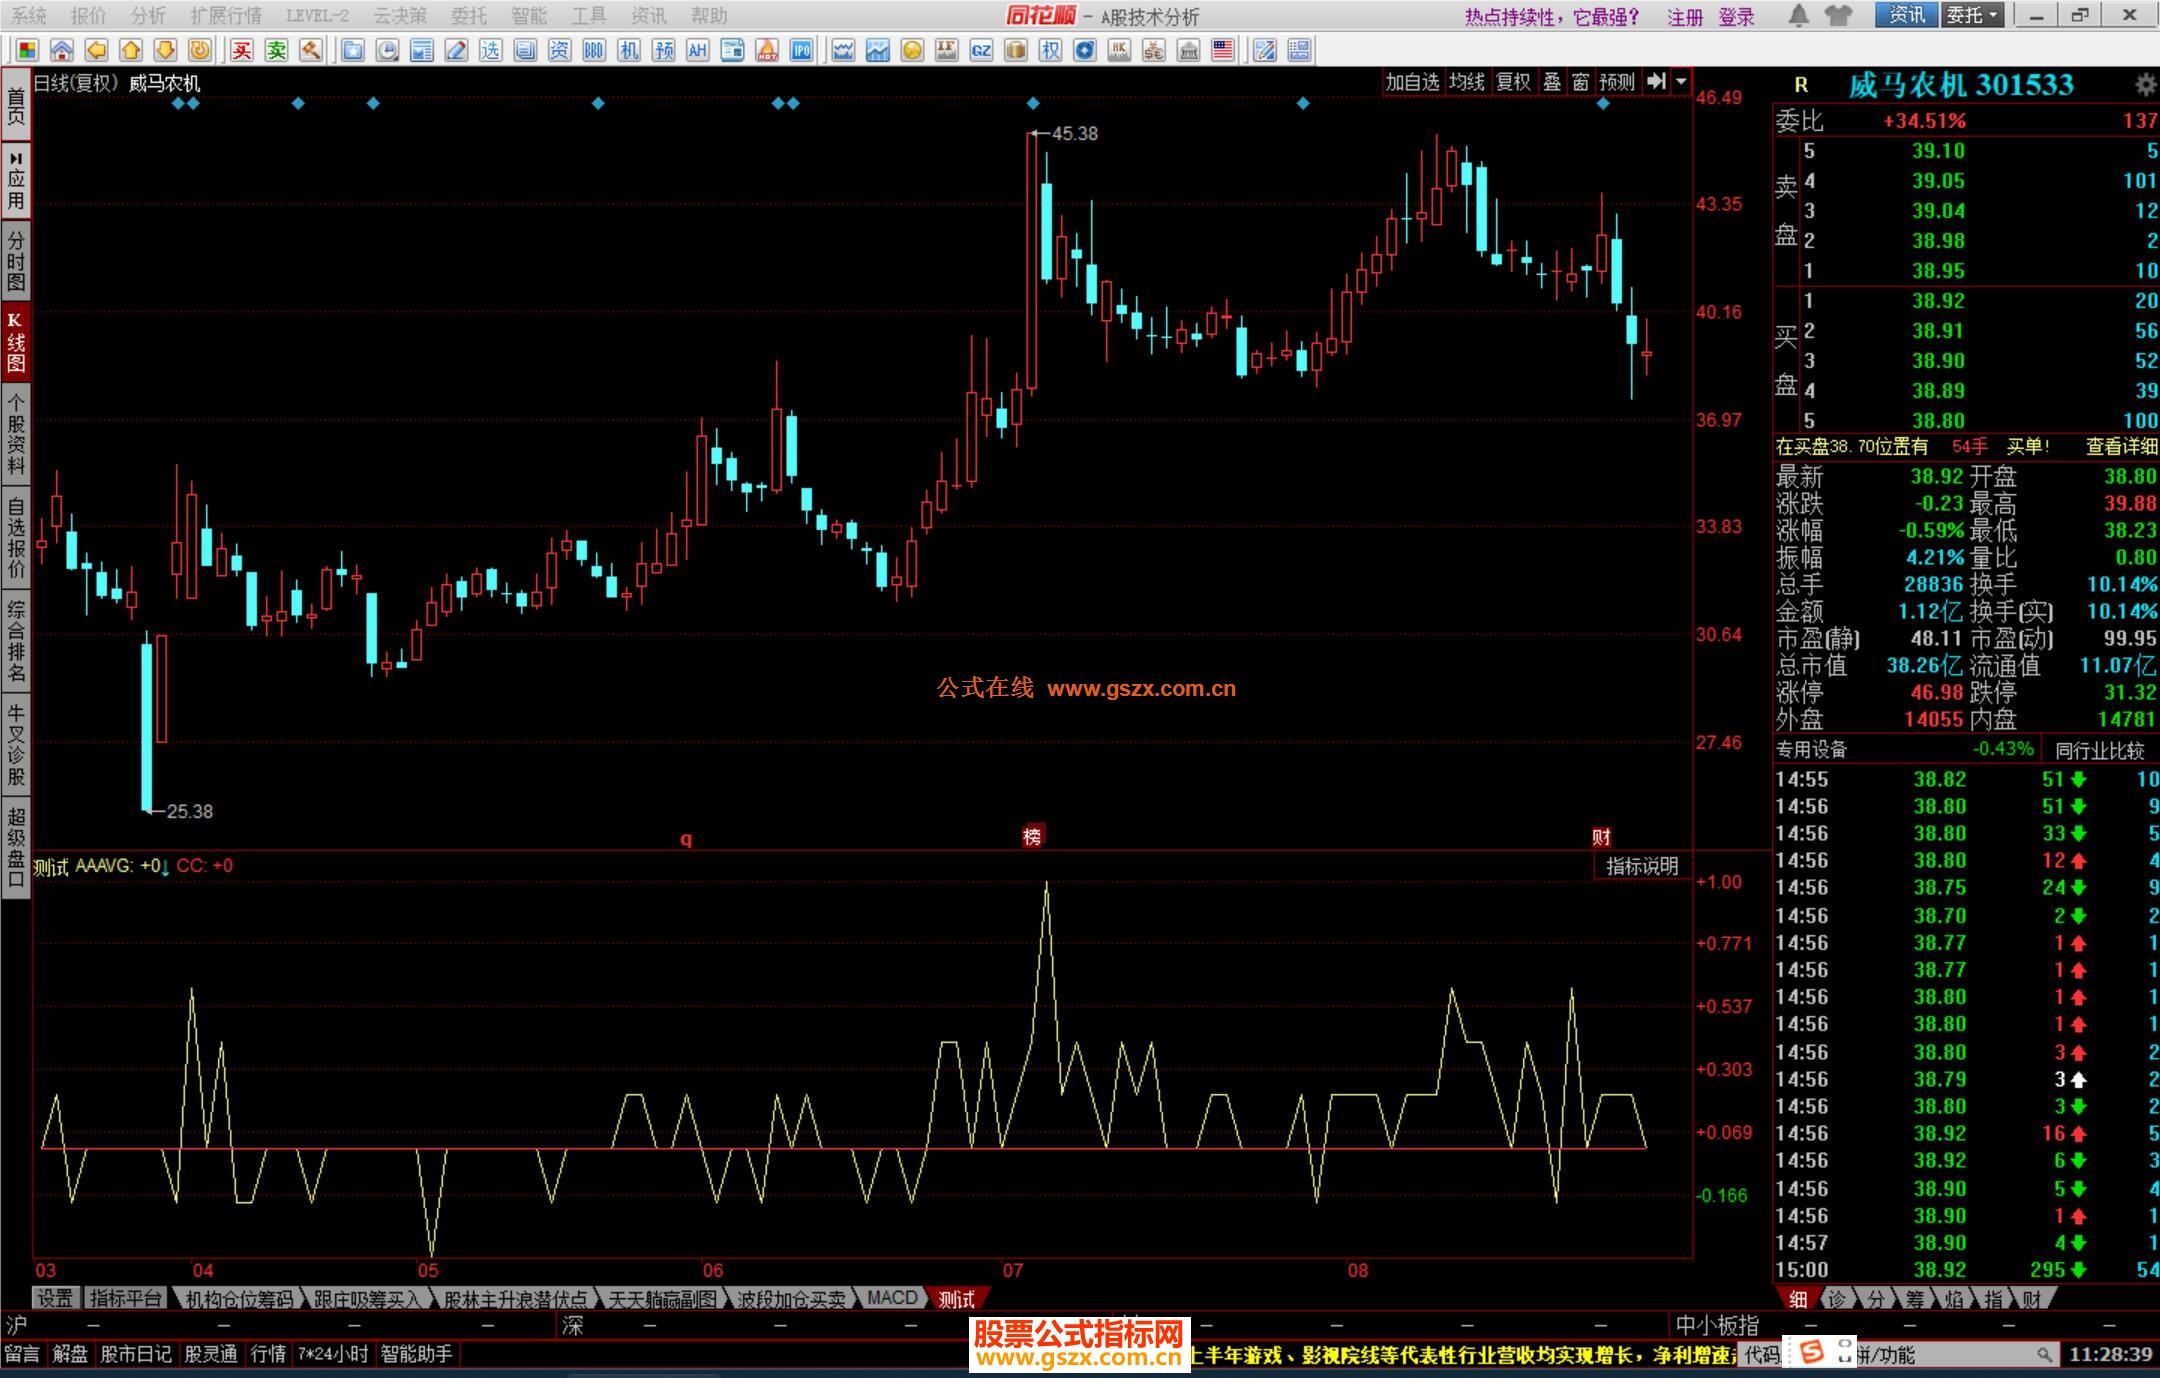Click the 指标说明 button
Image resolution: width=2160 pixels, height=1378 pixels.
1641,866
